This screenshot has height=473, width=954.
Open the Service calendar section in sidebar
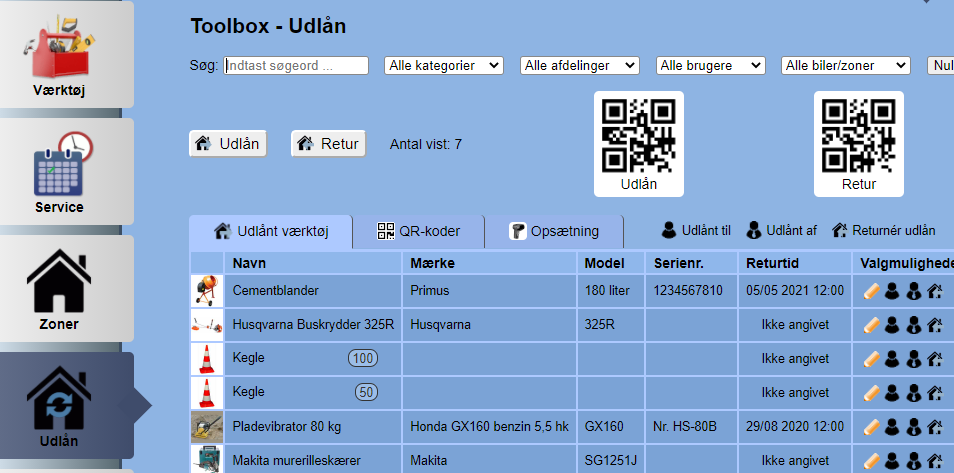pos(66,172)
